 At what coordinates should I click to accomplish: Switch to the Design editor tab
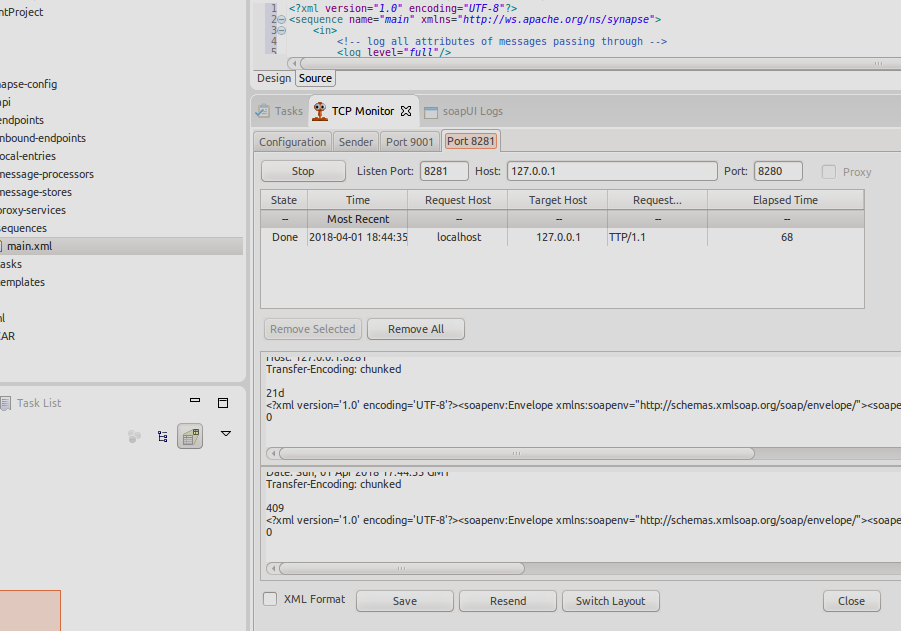[x=273, y=78]
